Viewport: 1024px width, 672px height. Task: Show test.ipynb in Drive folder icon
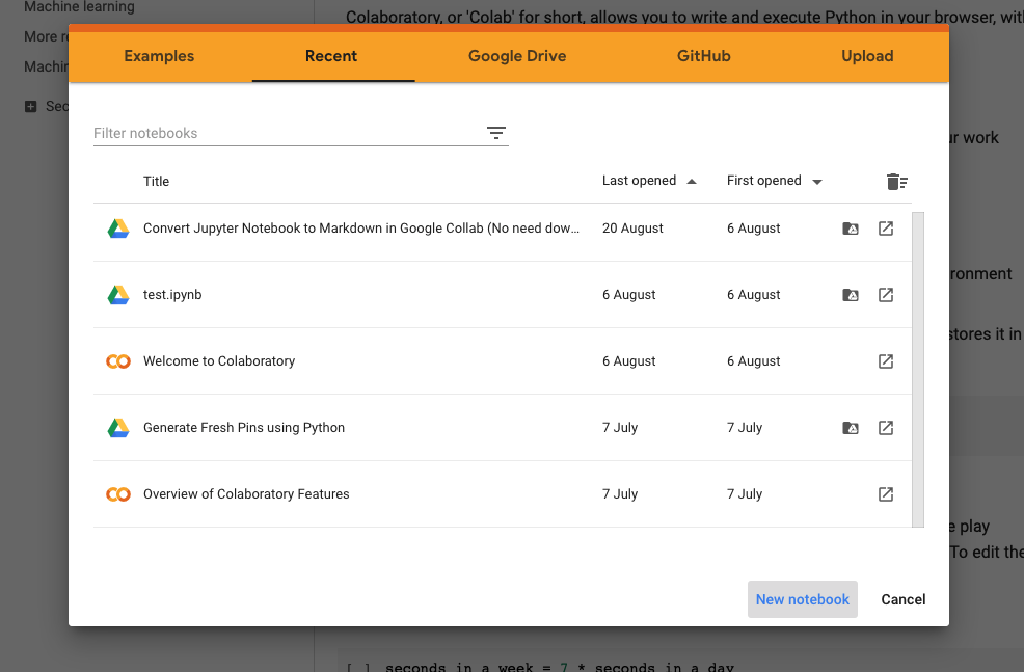tap(850, 295)
